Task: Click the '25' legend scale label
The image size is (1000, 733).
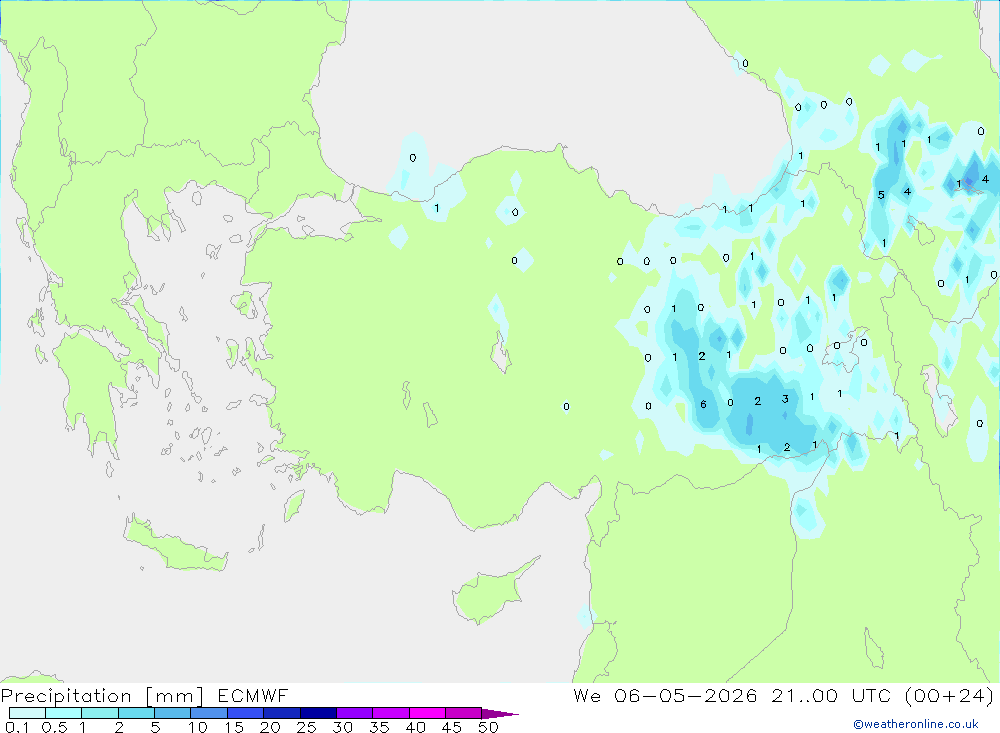Action: pyautogui.click(x=306, y=727)
